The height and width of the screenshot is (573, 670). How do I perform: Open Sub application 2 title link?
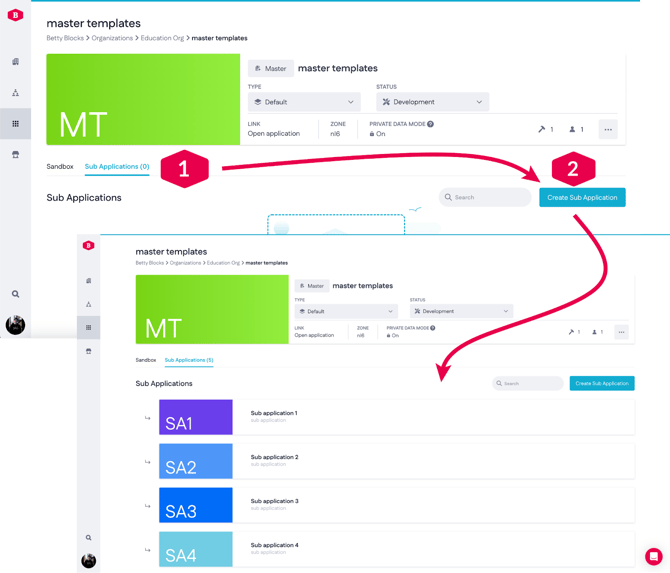click(274, 457)
